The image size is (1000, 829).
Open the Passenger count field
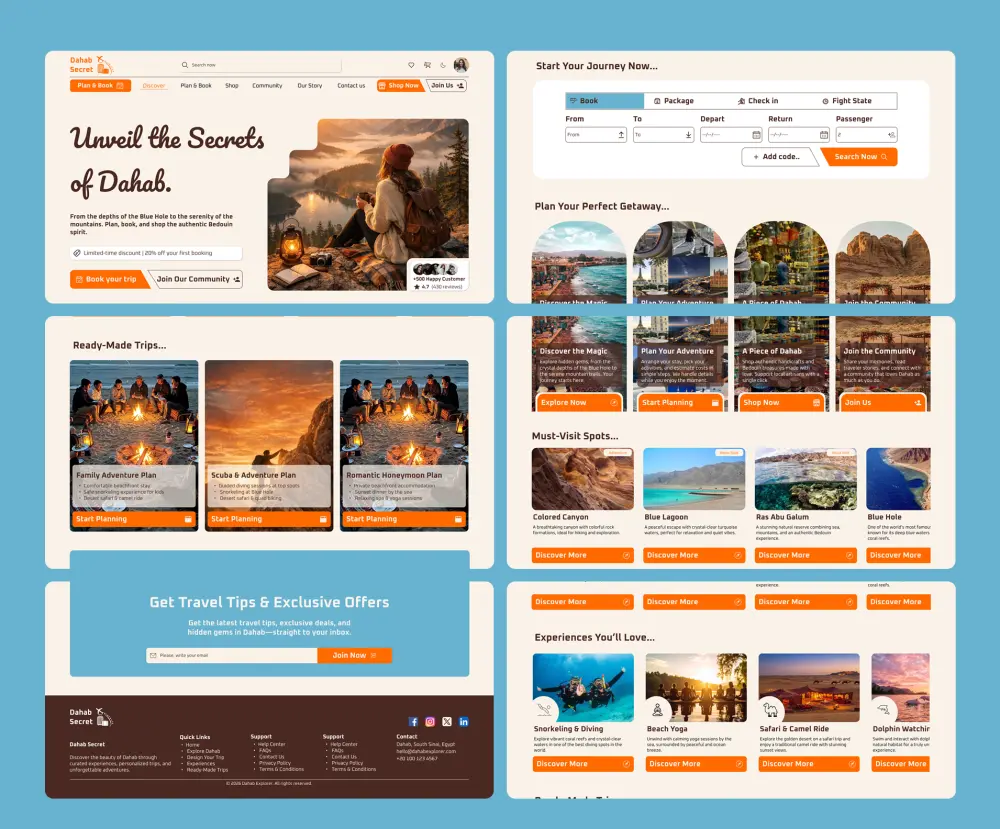[x=866, y=135]
